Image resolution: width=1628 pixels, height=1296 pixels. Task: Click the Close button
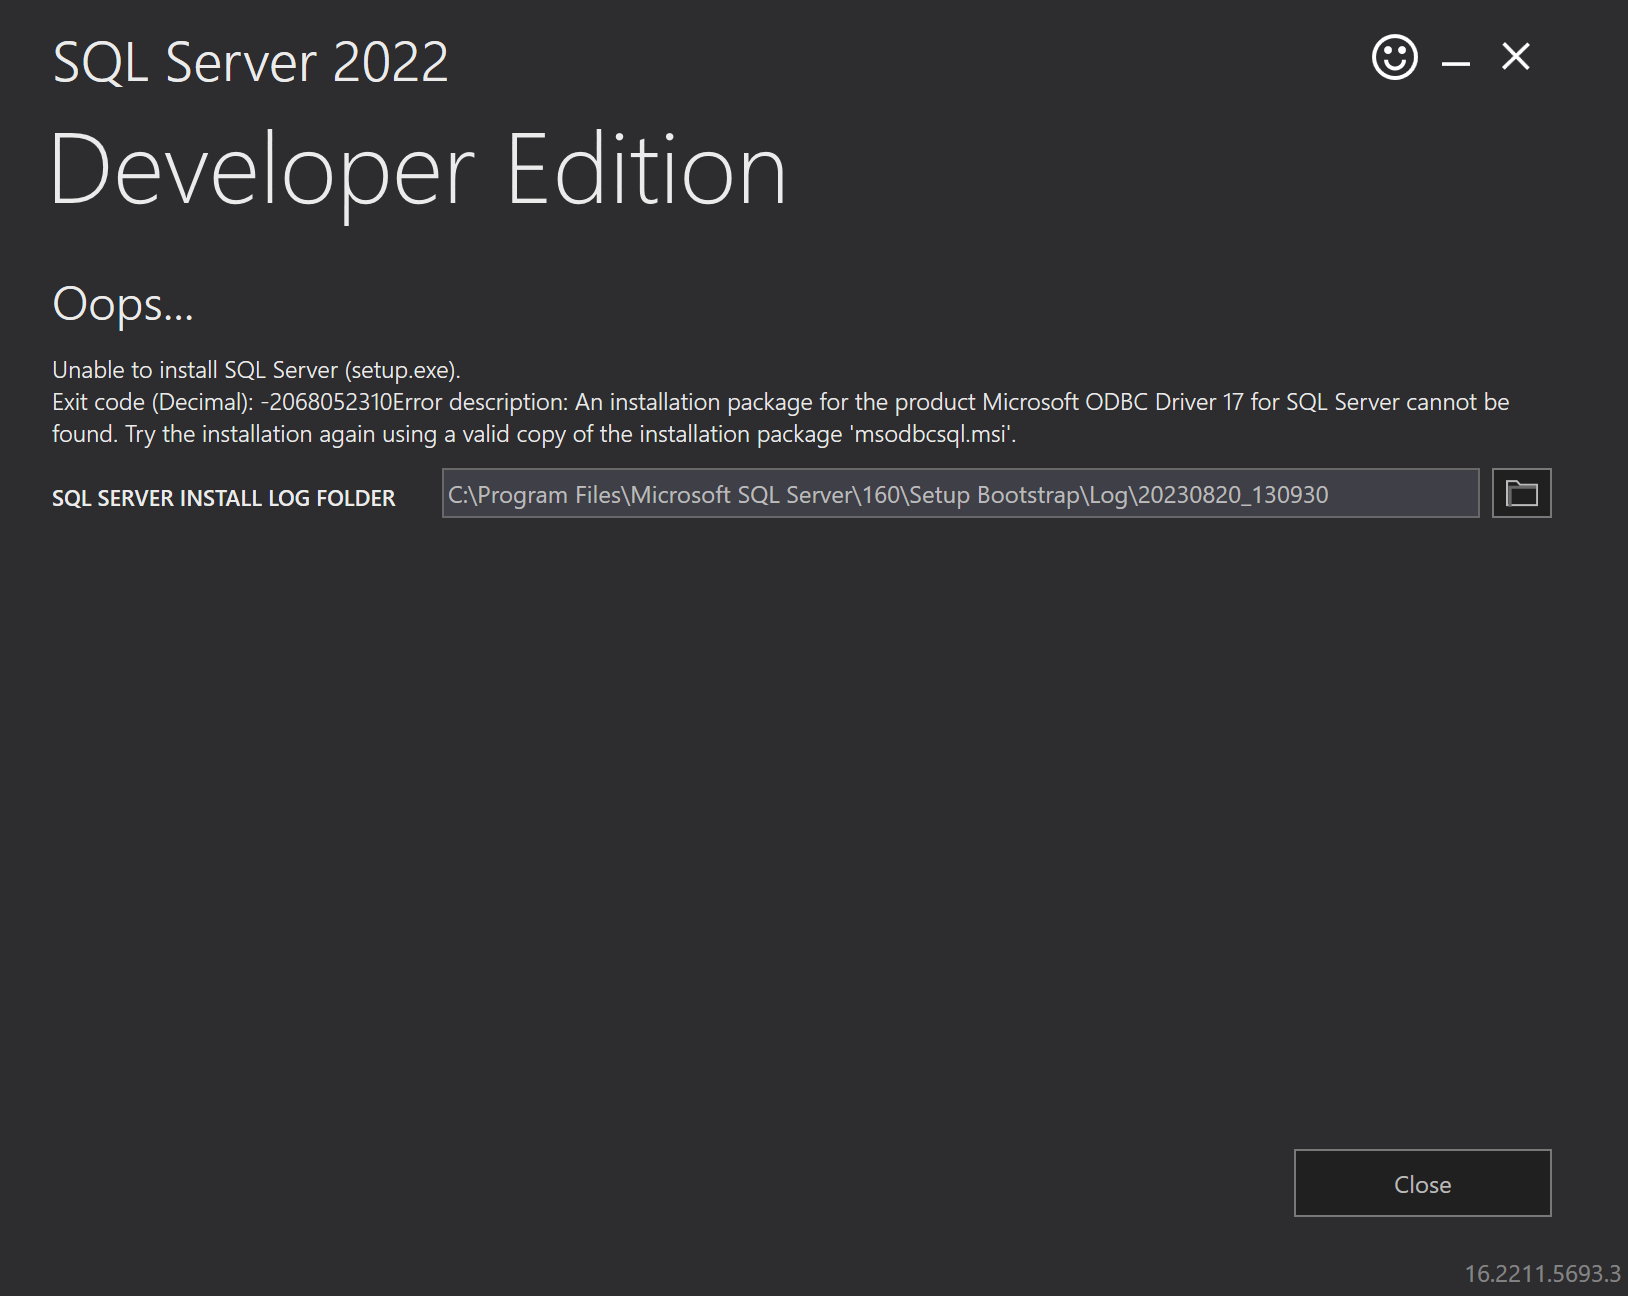point(1422,1183)
